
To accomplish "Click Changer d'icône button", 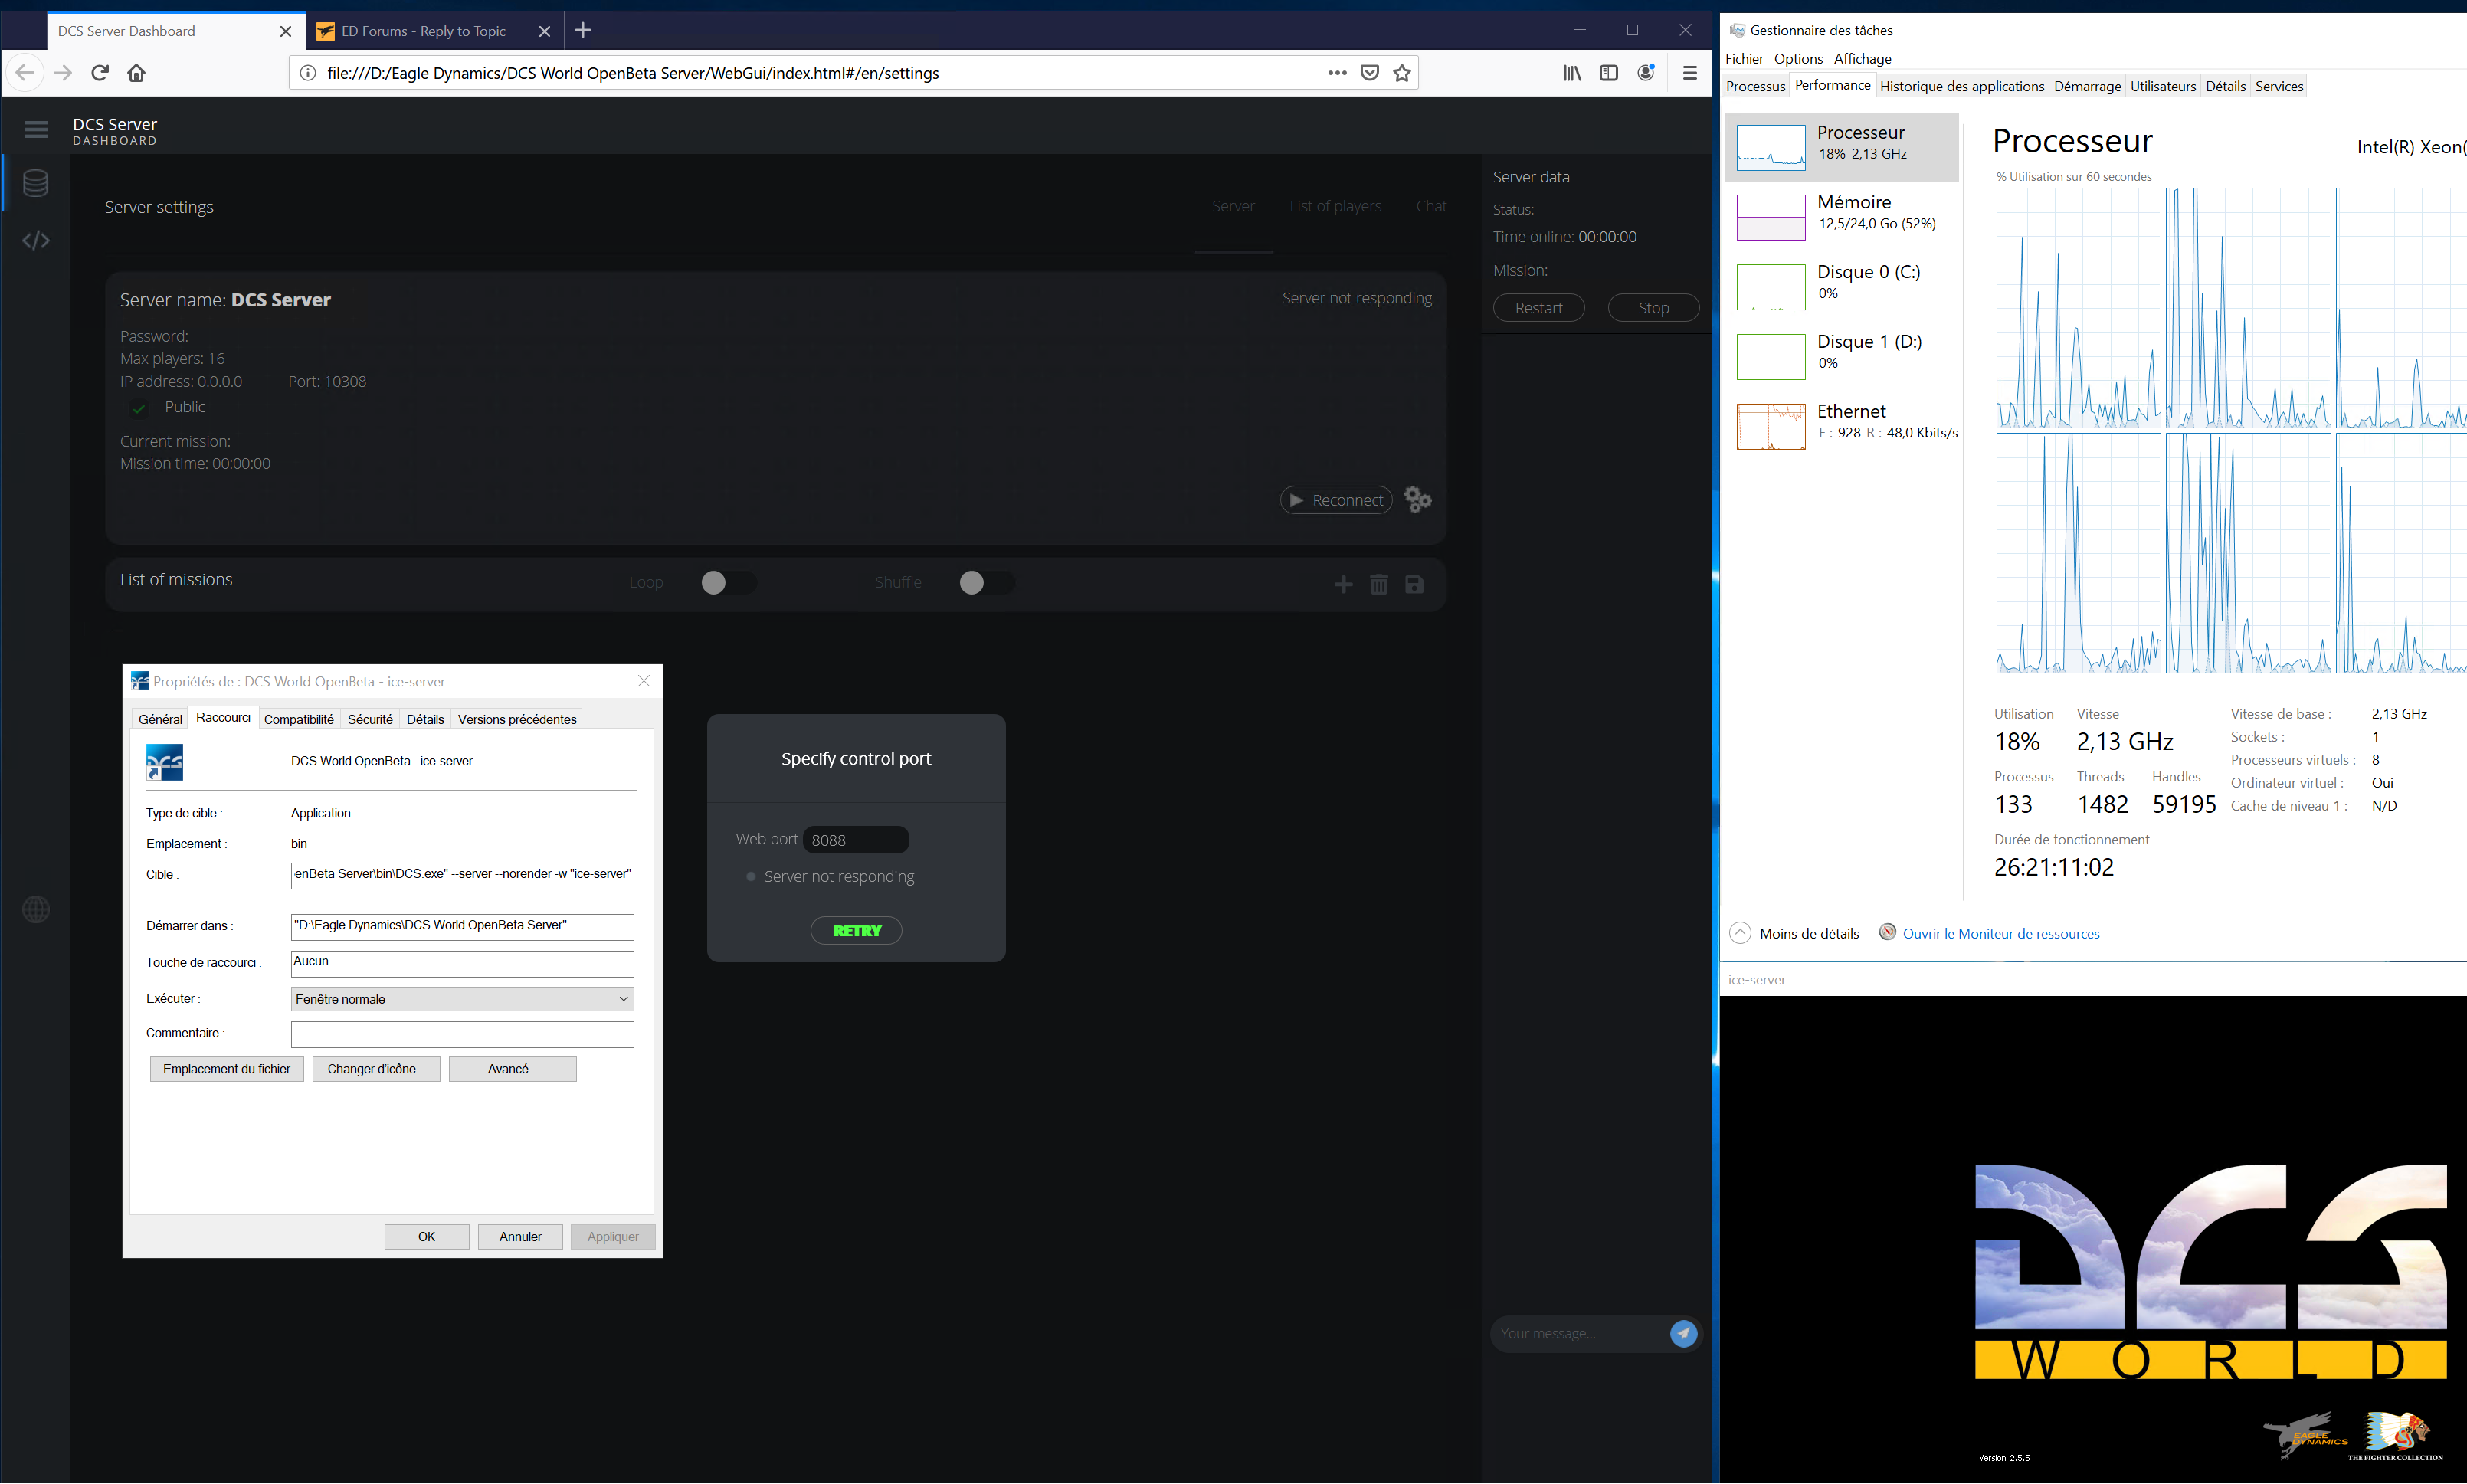I will [x=376, y=1069].
